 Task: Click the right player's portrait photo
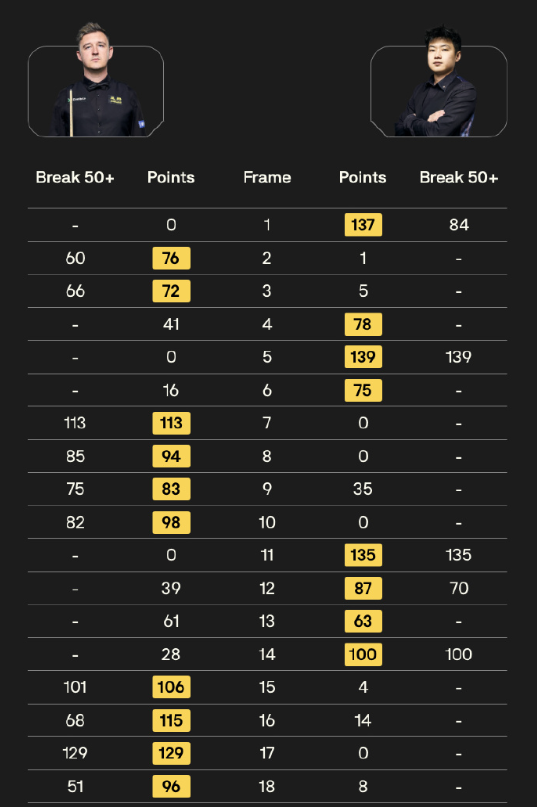(439, 81)
